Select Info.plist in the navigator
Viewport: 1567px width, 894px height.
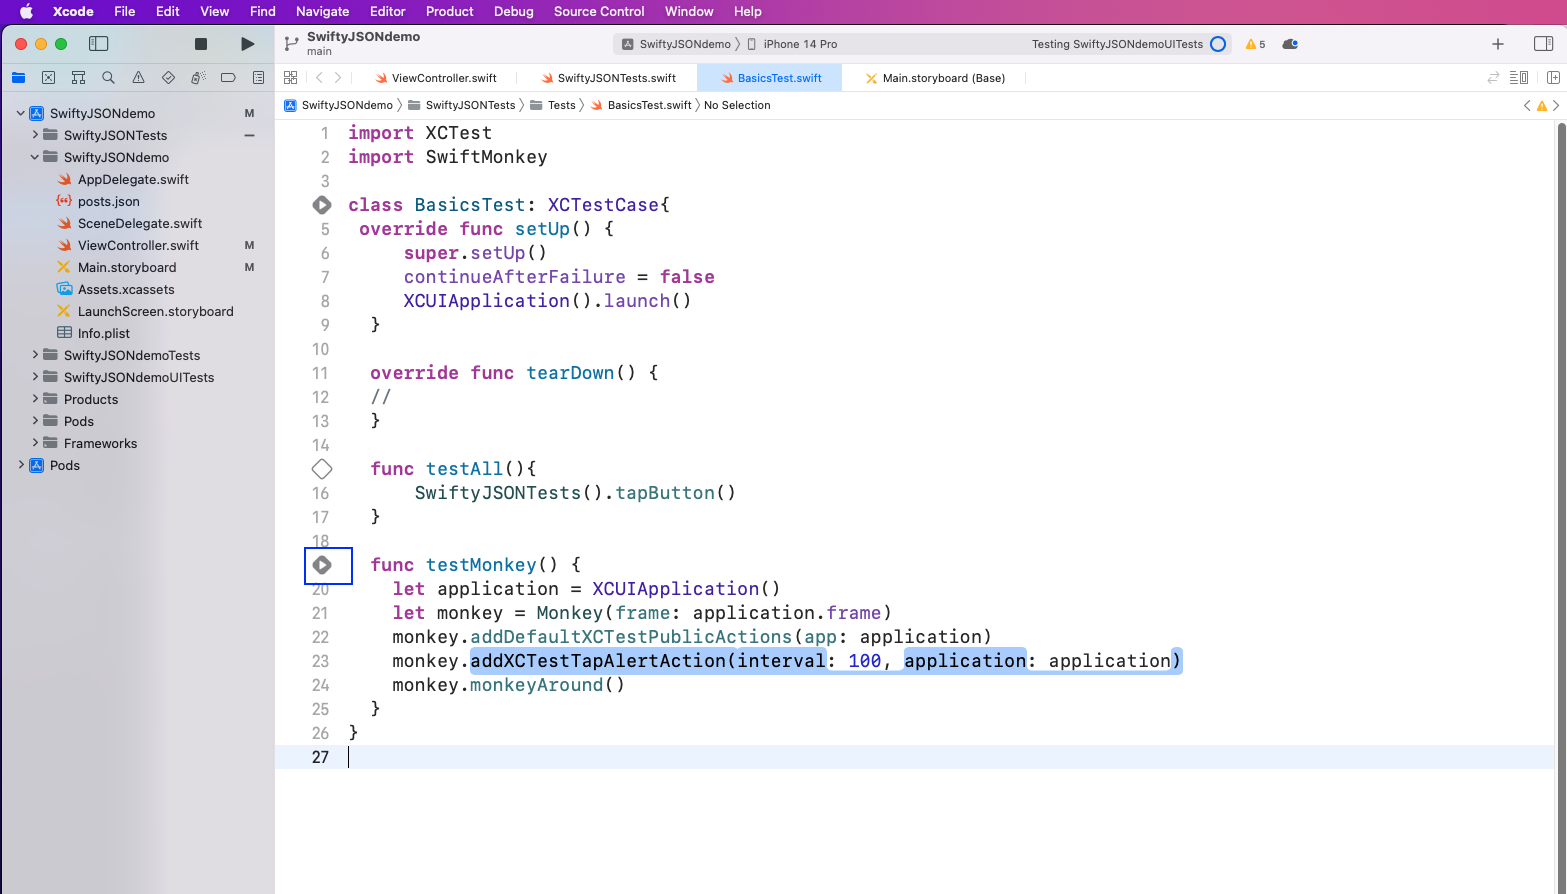click(104, 333)
